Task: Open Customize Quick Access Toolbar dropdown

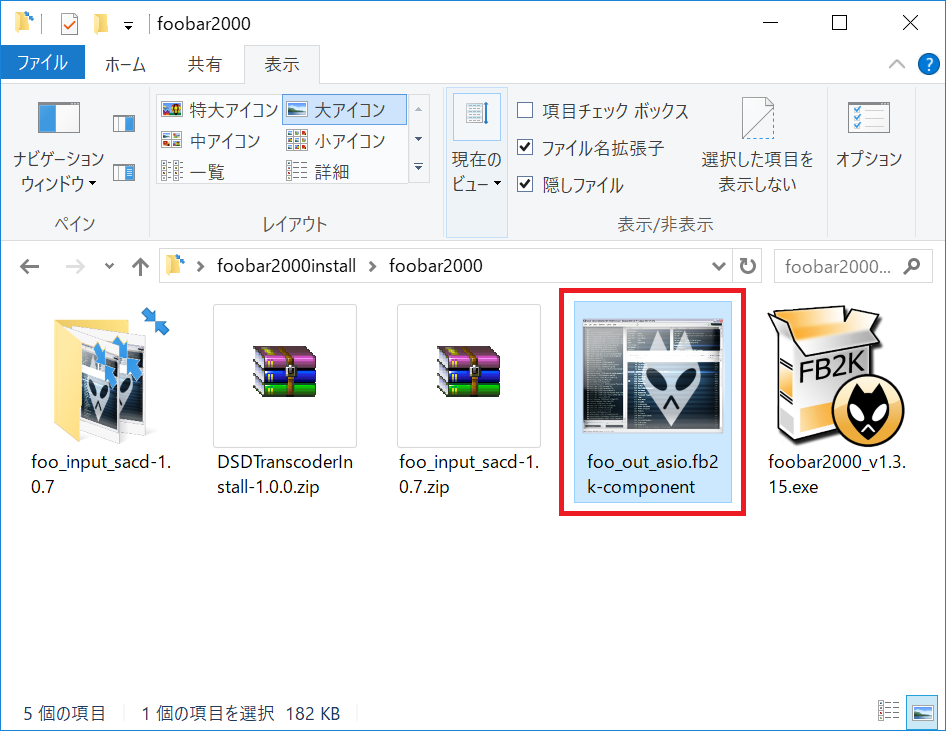Action: 129,25
